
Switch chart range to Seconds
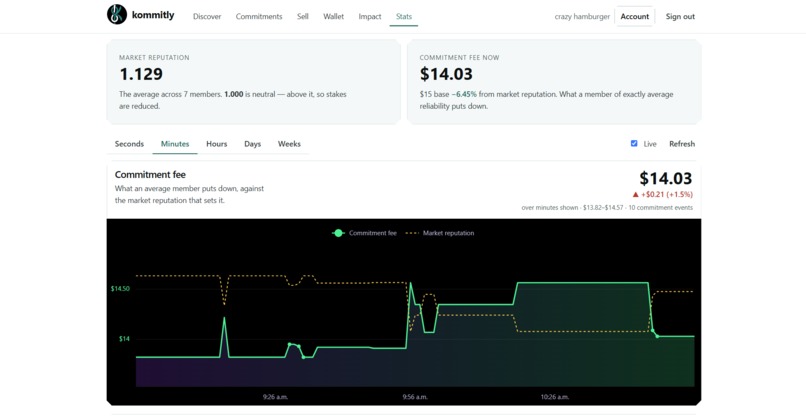coord(129,144)
